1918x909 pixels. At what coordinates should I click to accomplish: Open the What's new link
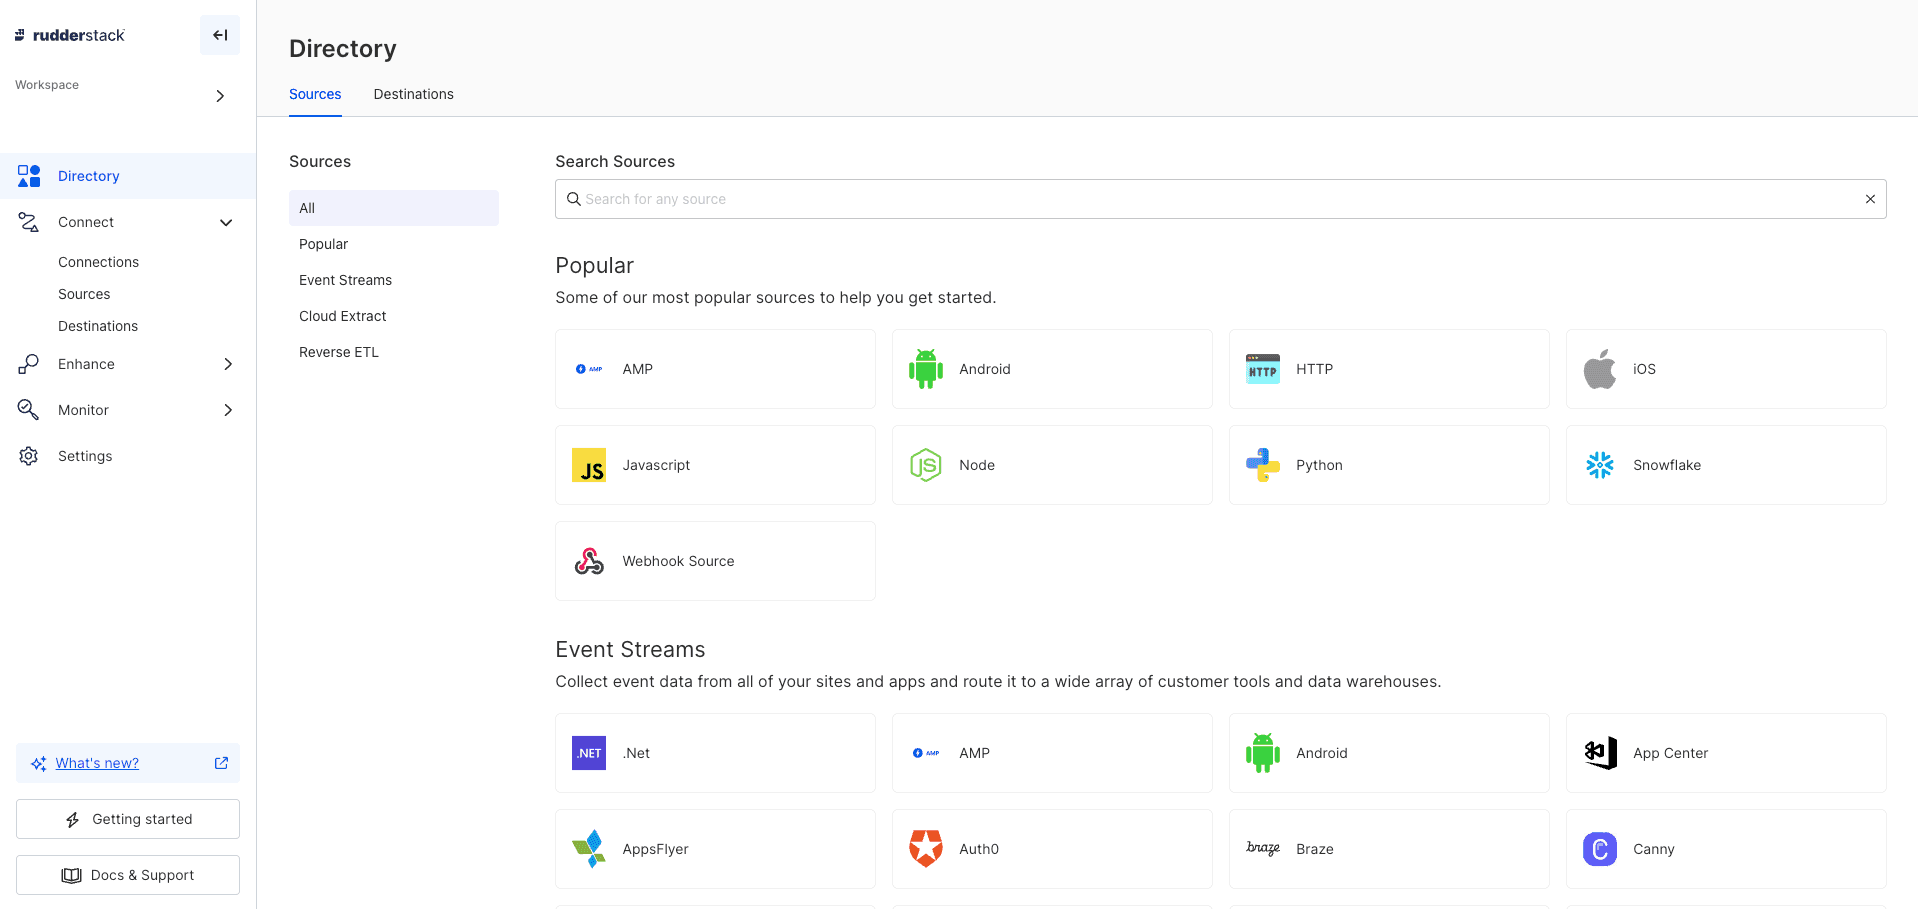[96, 762]
